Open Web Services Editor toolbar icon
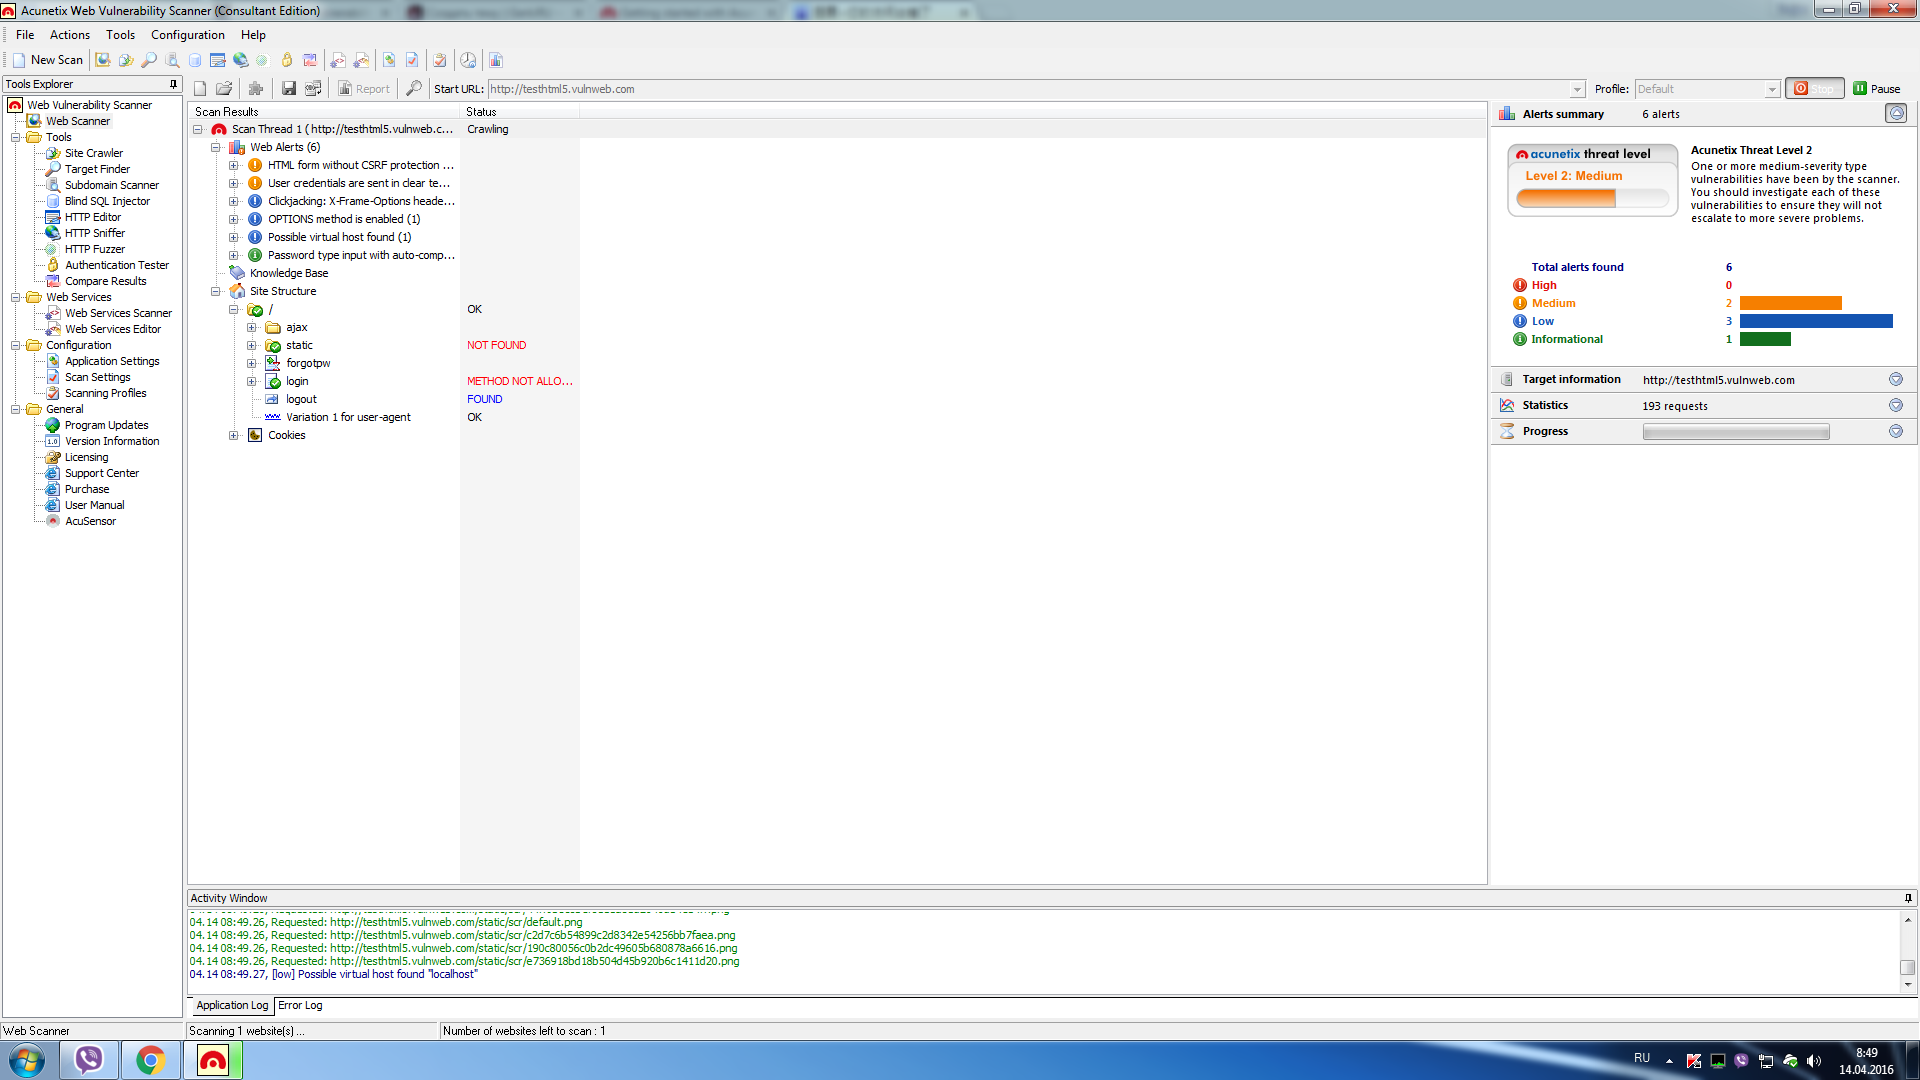 coord(361,60)
